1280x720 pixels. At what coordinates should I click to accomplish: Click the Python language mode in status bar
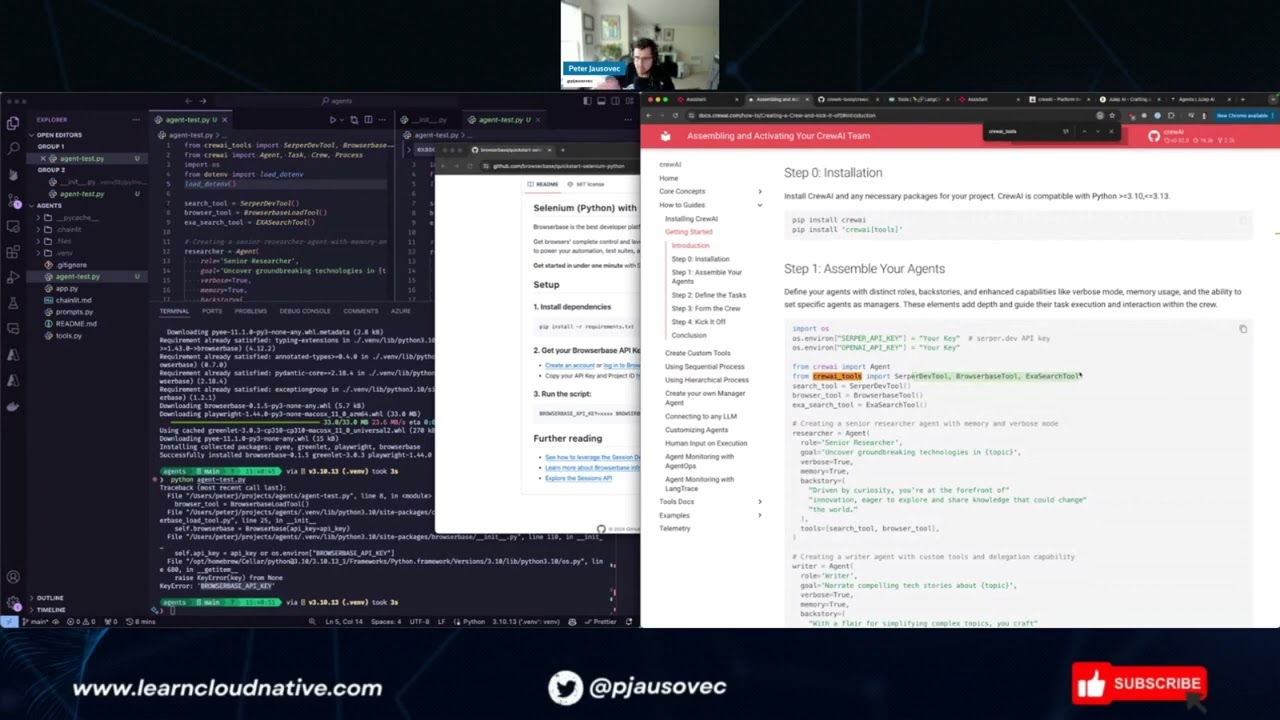[x=474, y=622]
